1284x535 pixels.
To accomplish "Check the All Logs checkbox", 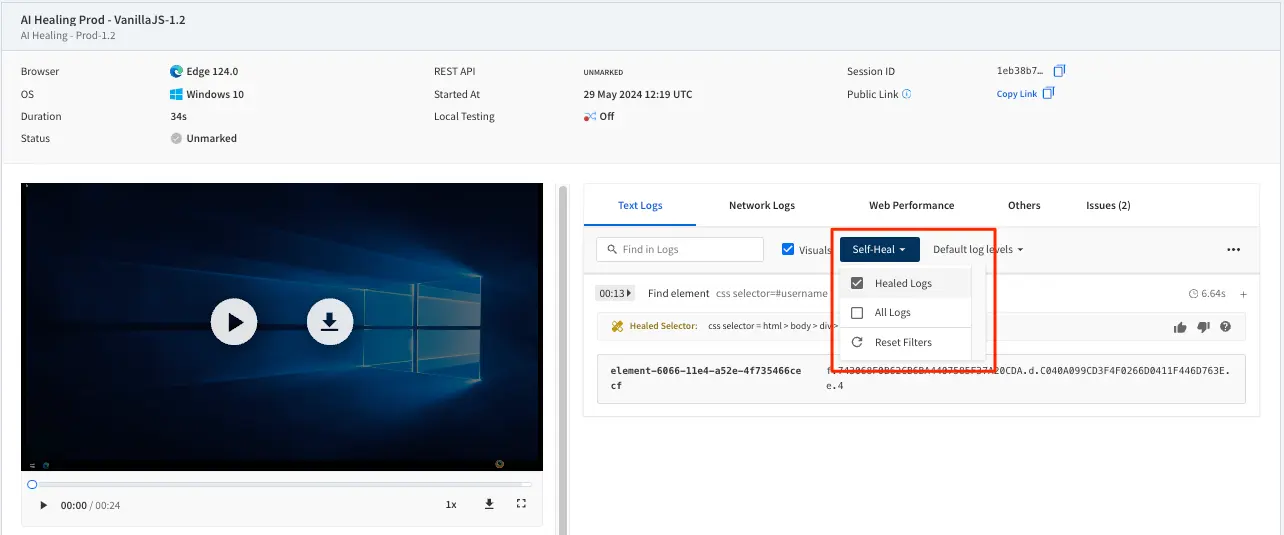I will pos(857,313).
